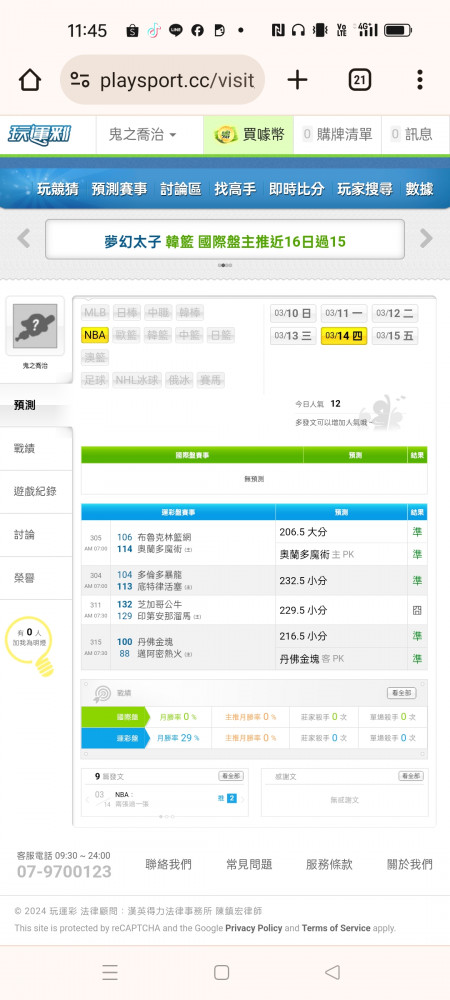The height and width of the screenshot is (1000, 450).
Task: Switch to the 榮譽 sidebar tab
Action: (36, 578)
